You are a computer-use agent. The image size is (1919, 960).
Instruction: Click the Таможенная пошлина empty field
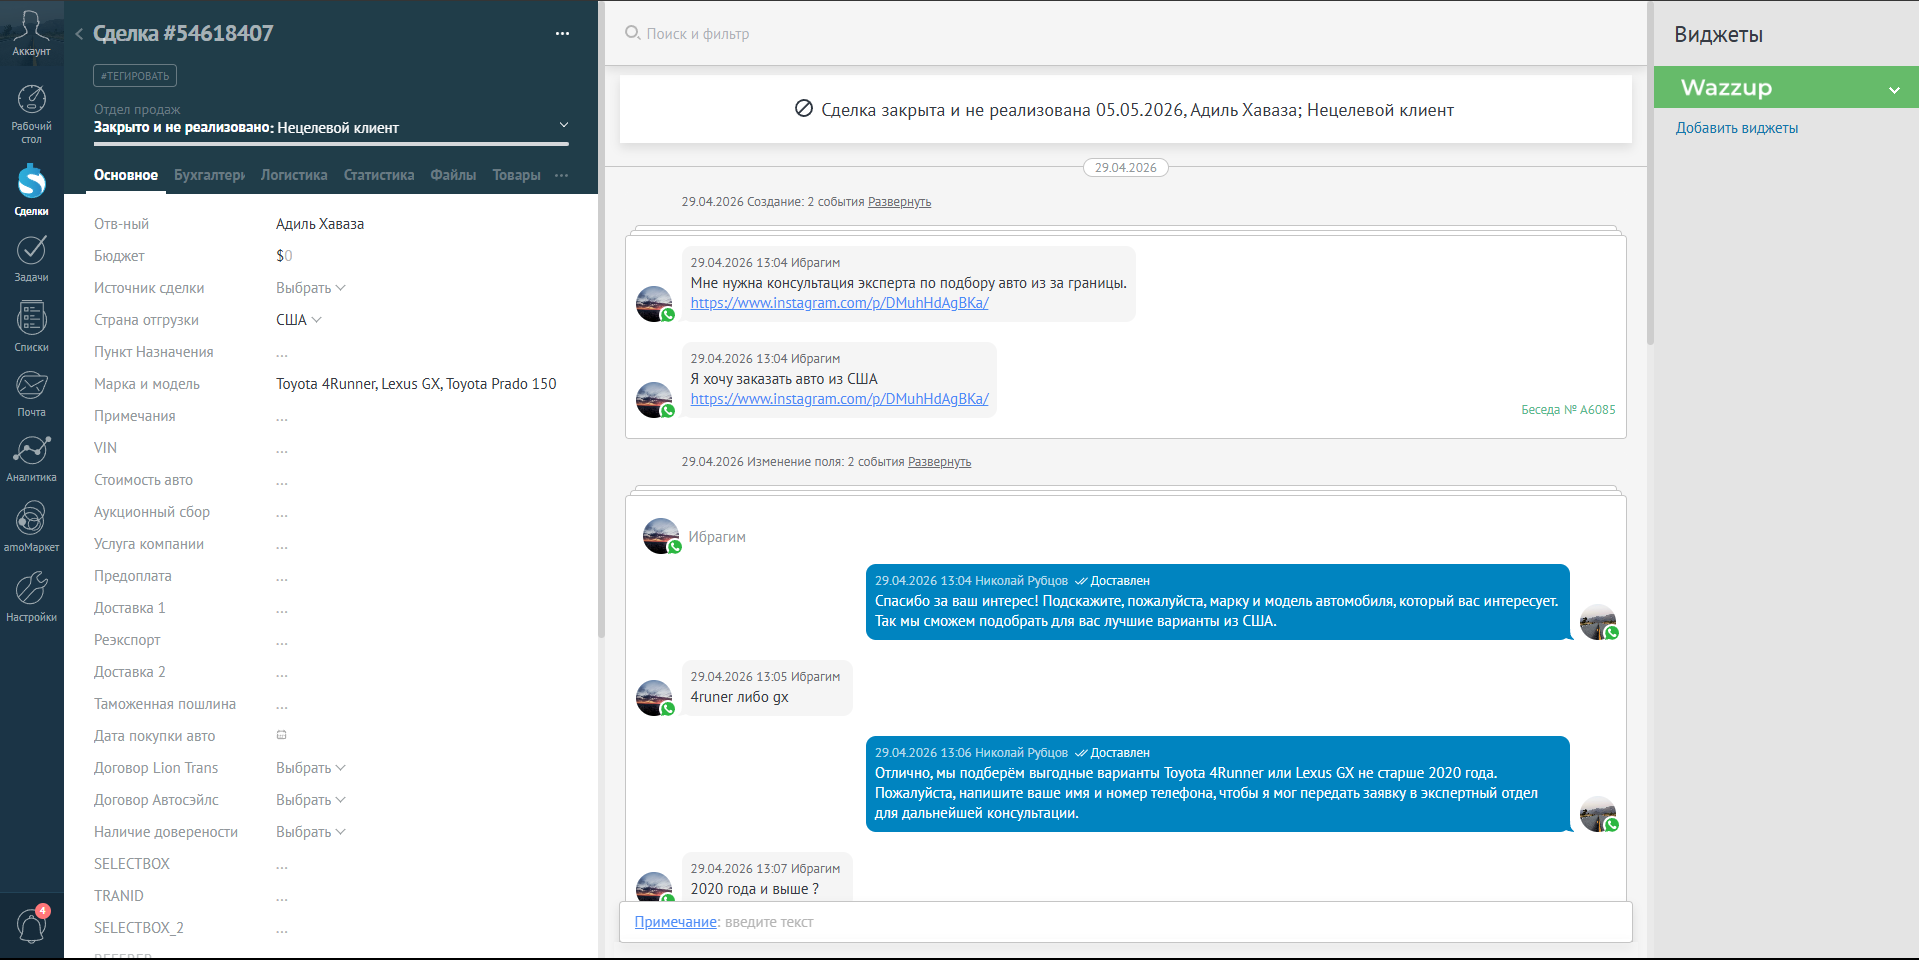pyautogui.click(x=282, y=704)
